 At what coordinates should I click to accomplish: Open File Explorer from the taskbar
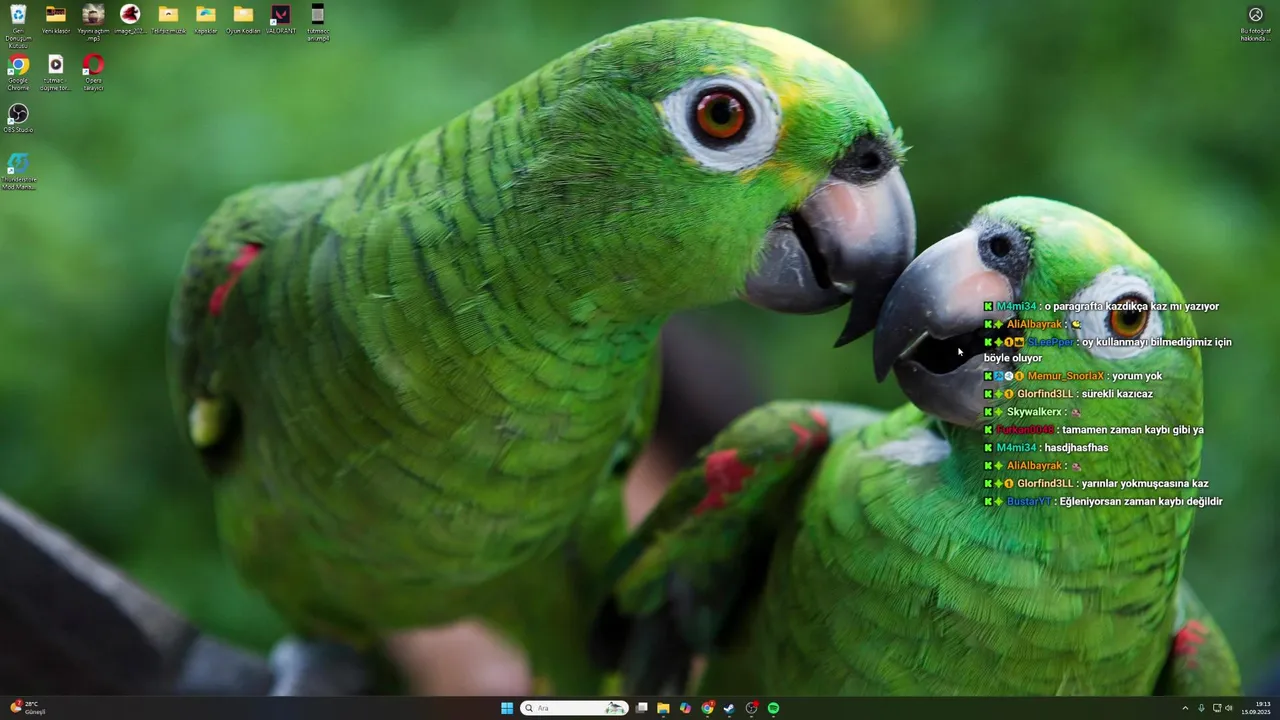[663, 708]
